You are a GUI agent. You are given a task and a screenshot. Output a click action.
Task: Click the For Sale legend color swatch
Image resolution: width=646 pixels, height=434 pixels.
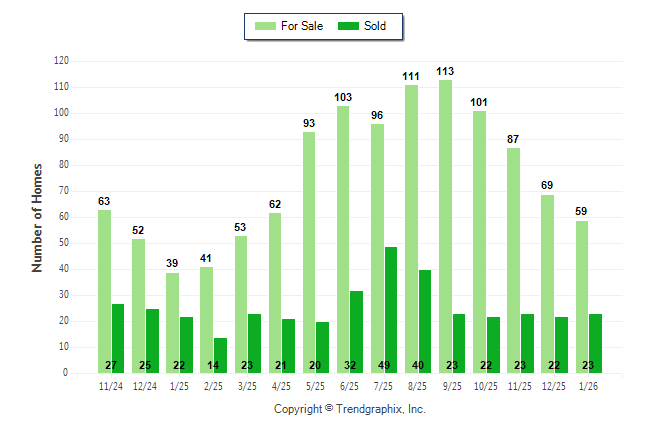click(x=266, y=26)
